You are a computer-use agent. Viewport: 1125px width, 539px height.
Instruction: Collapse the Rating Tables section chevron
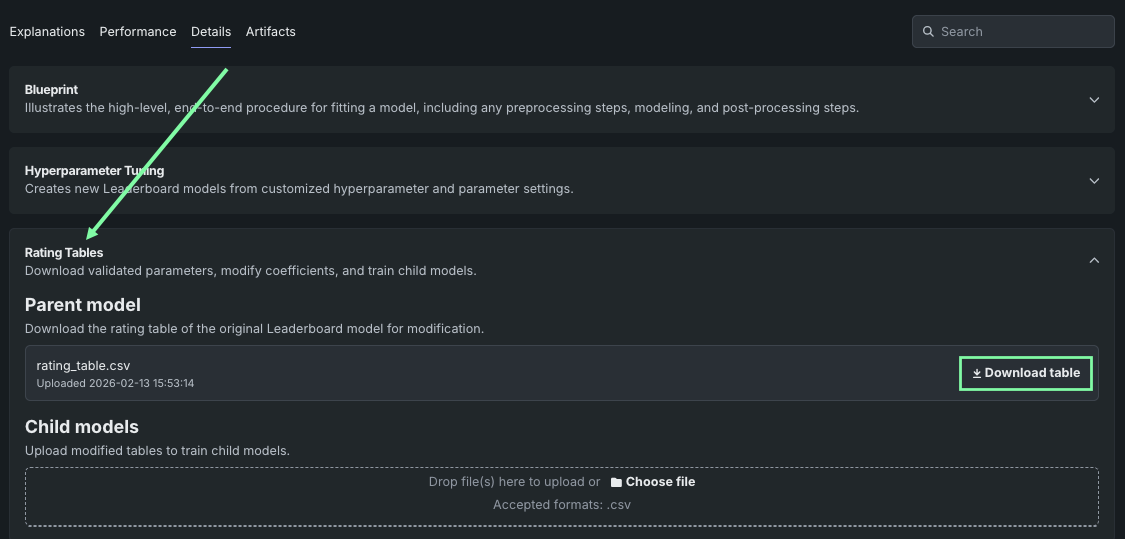pos(1094,261)
